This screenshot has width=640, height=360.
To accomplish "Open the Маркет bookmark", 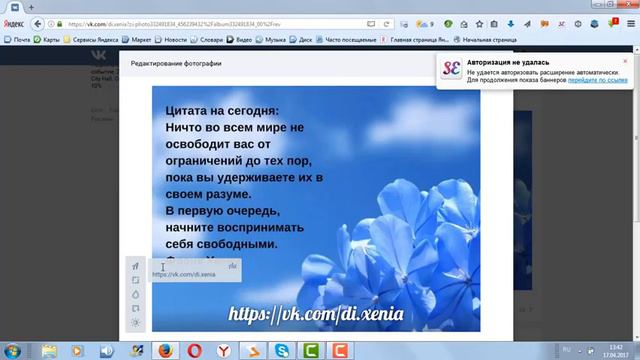I will [137, 40].
